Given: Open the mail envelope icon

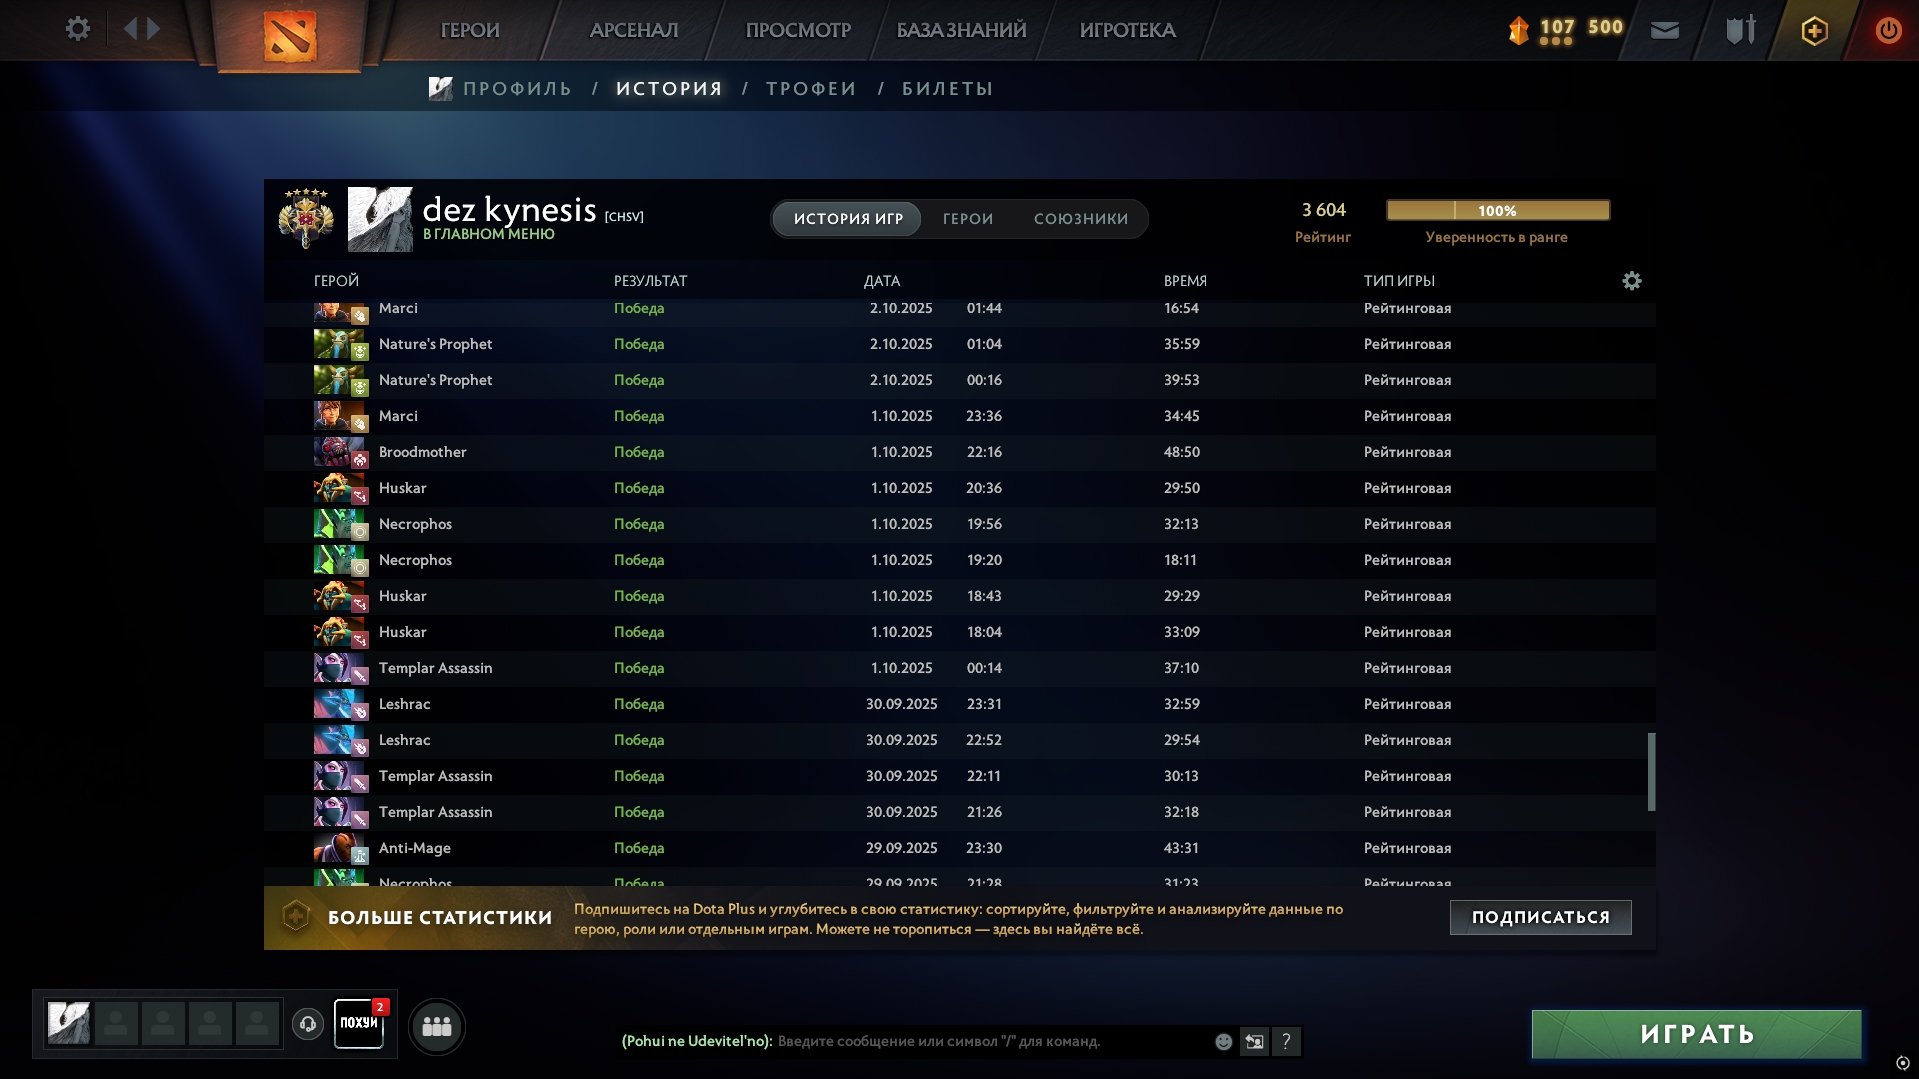Looking at the screenshot, I should tap(1664, 30).
